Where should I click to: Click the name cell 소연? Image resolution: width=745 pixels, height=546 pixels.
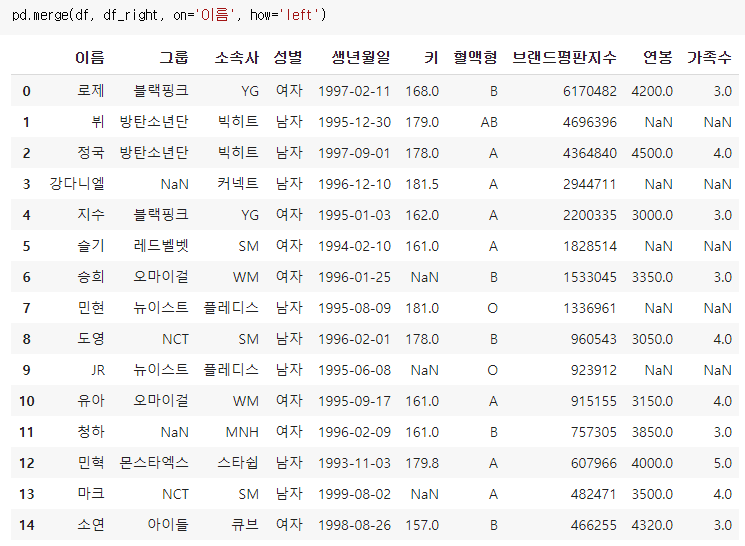tap(91, 525)
